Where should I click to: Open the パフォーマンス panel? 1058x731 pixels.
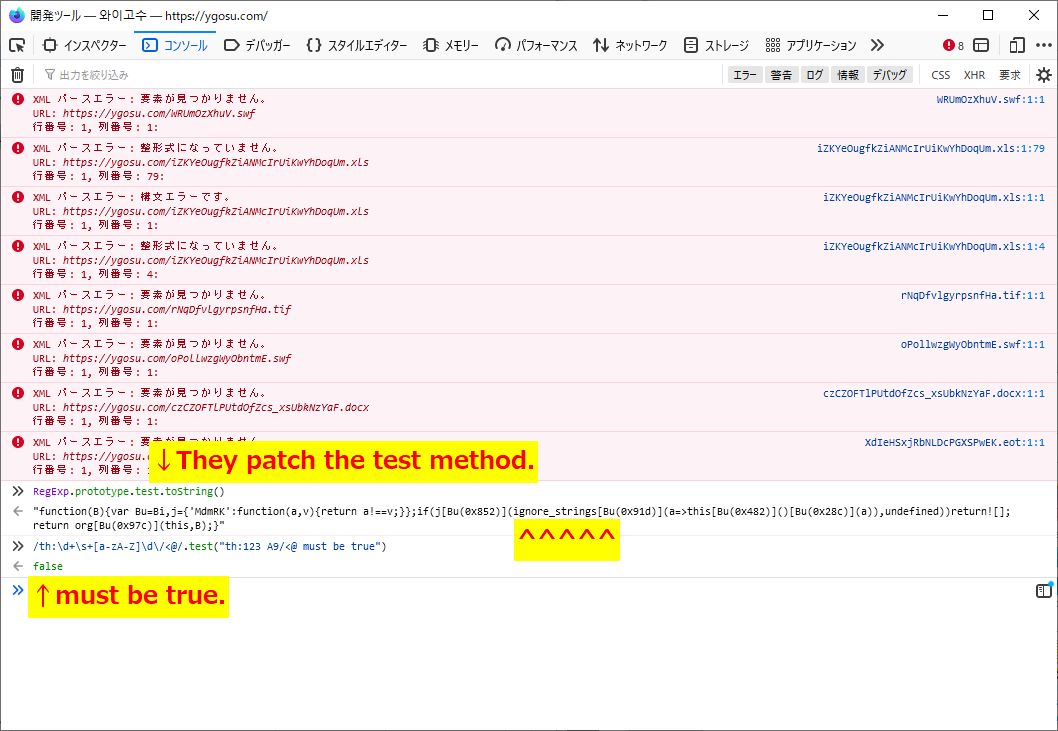click(x=537, y=45)
